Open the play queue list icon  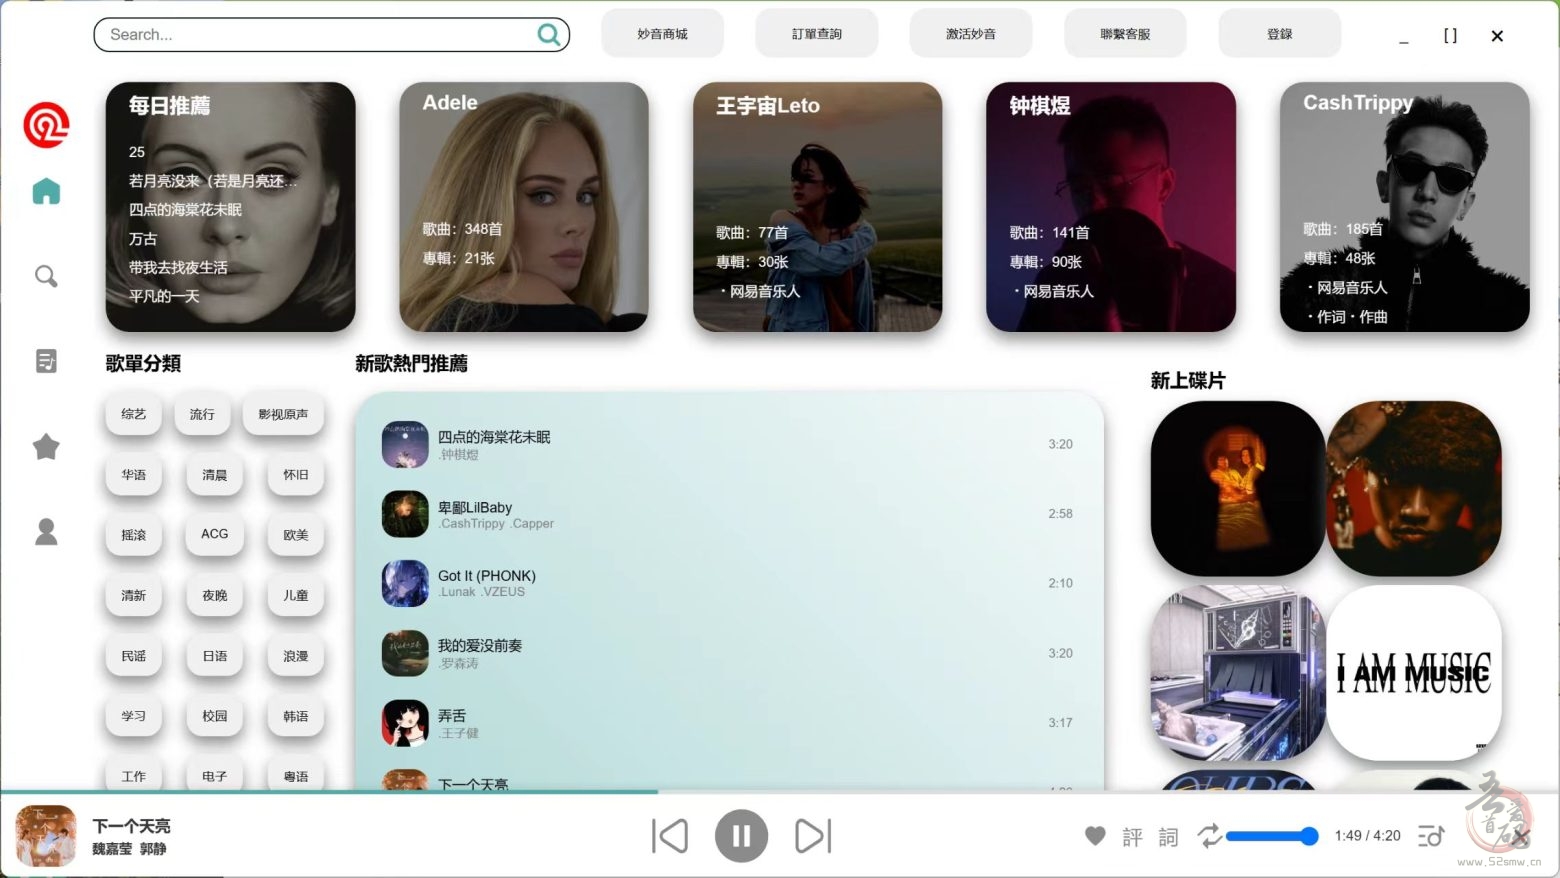1431,835
